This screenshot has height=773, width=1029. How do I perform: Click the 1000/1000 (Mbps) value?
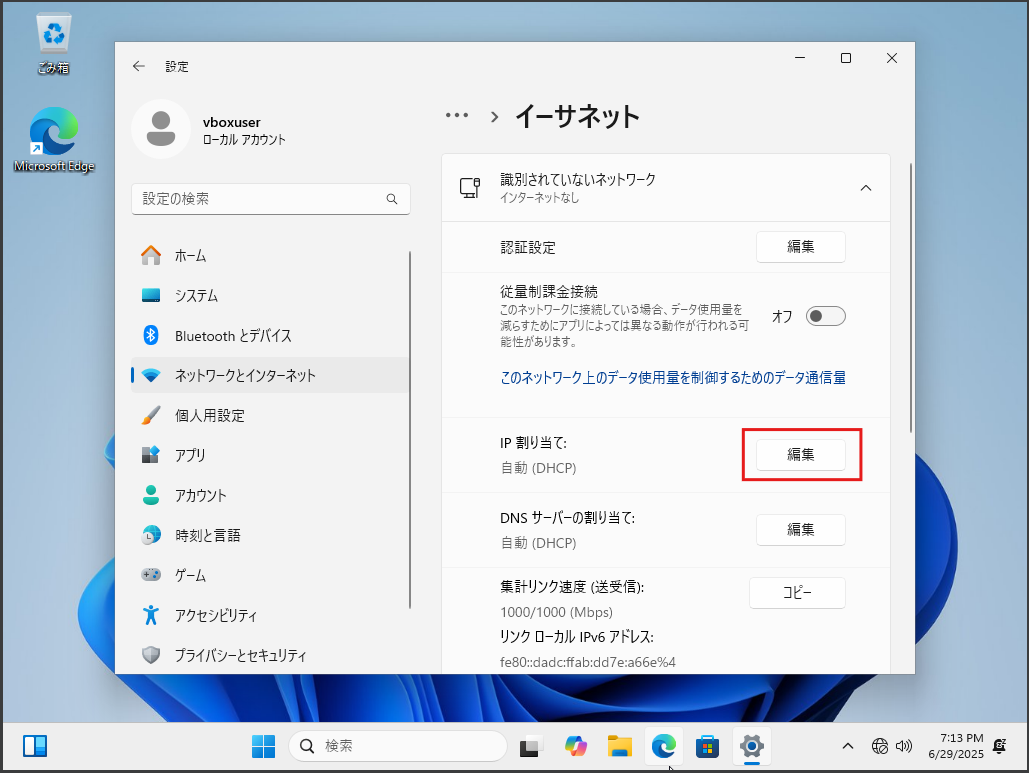coord(556,612)
